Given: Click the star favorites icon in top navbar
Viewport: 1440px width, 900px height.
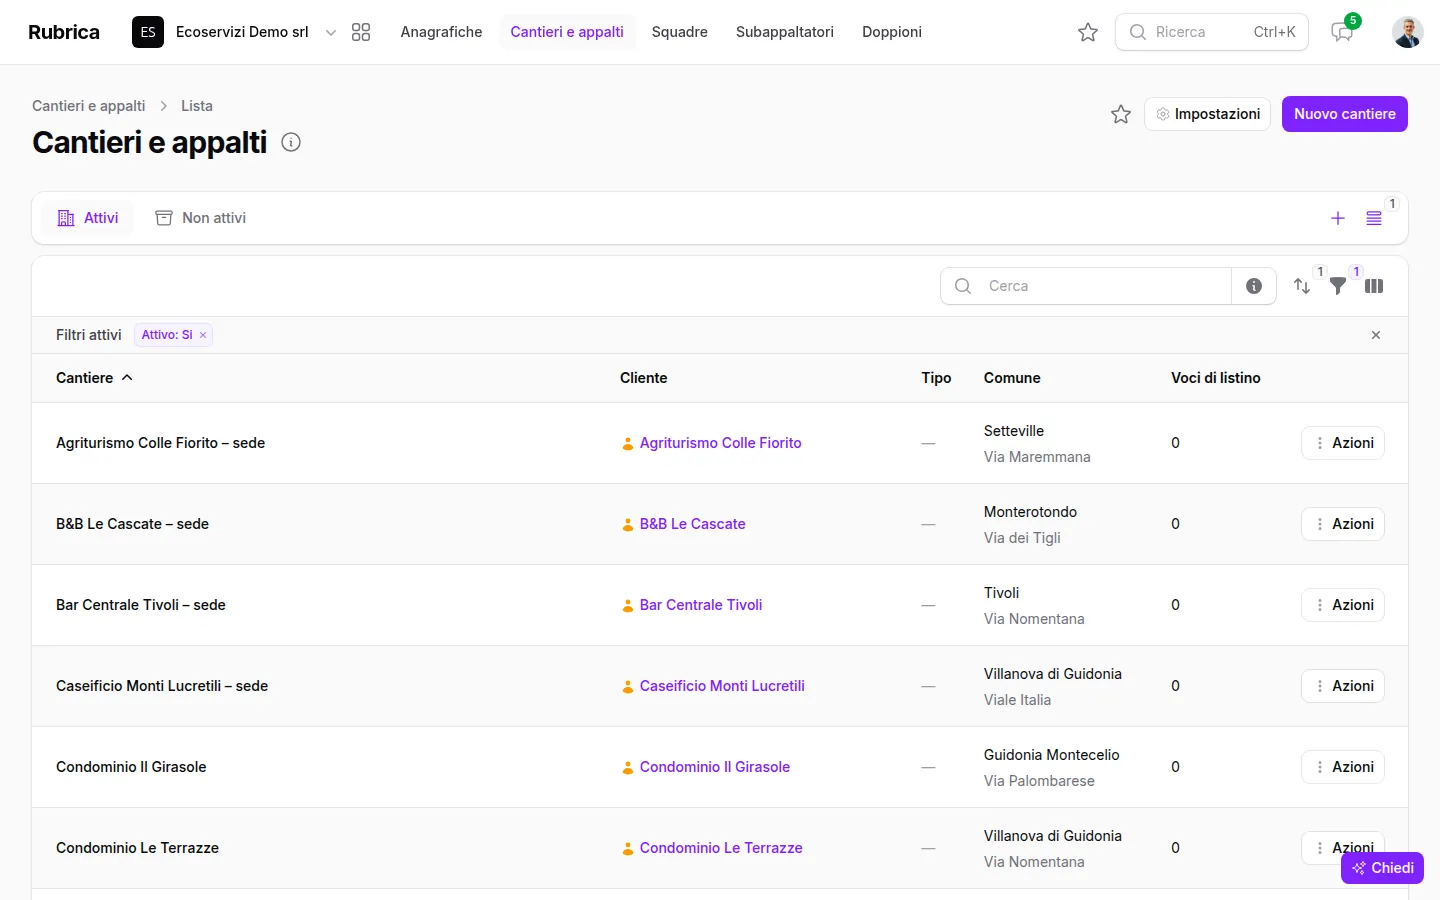Looking at the screenshot, I should click(1088, 32).
